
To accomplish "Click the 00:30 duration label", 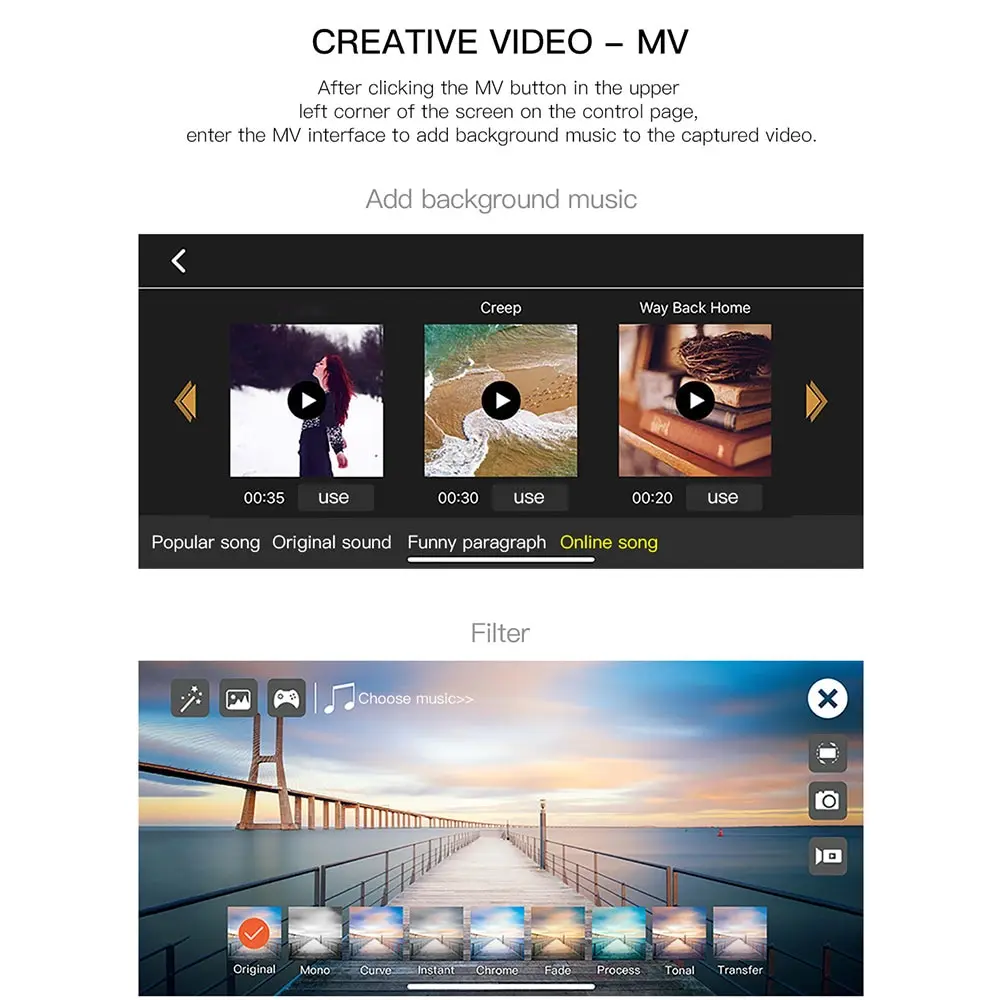I will 458,498.
